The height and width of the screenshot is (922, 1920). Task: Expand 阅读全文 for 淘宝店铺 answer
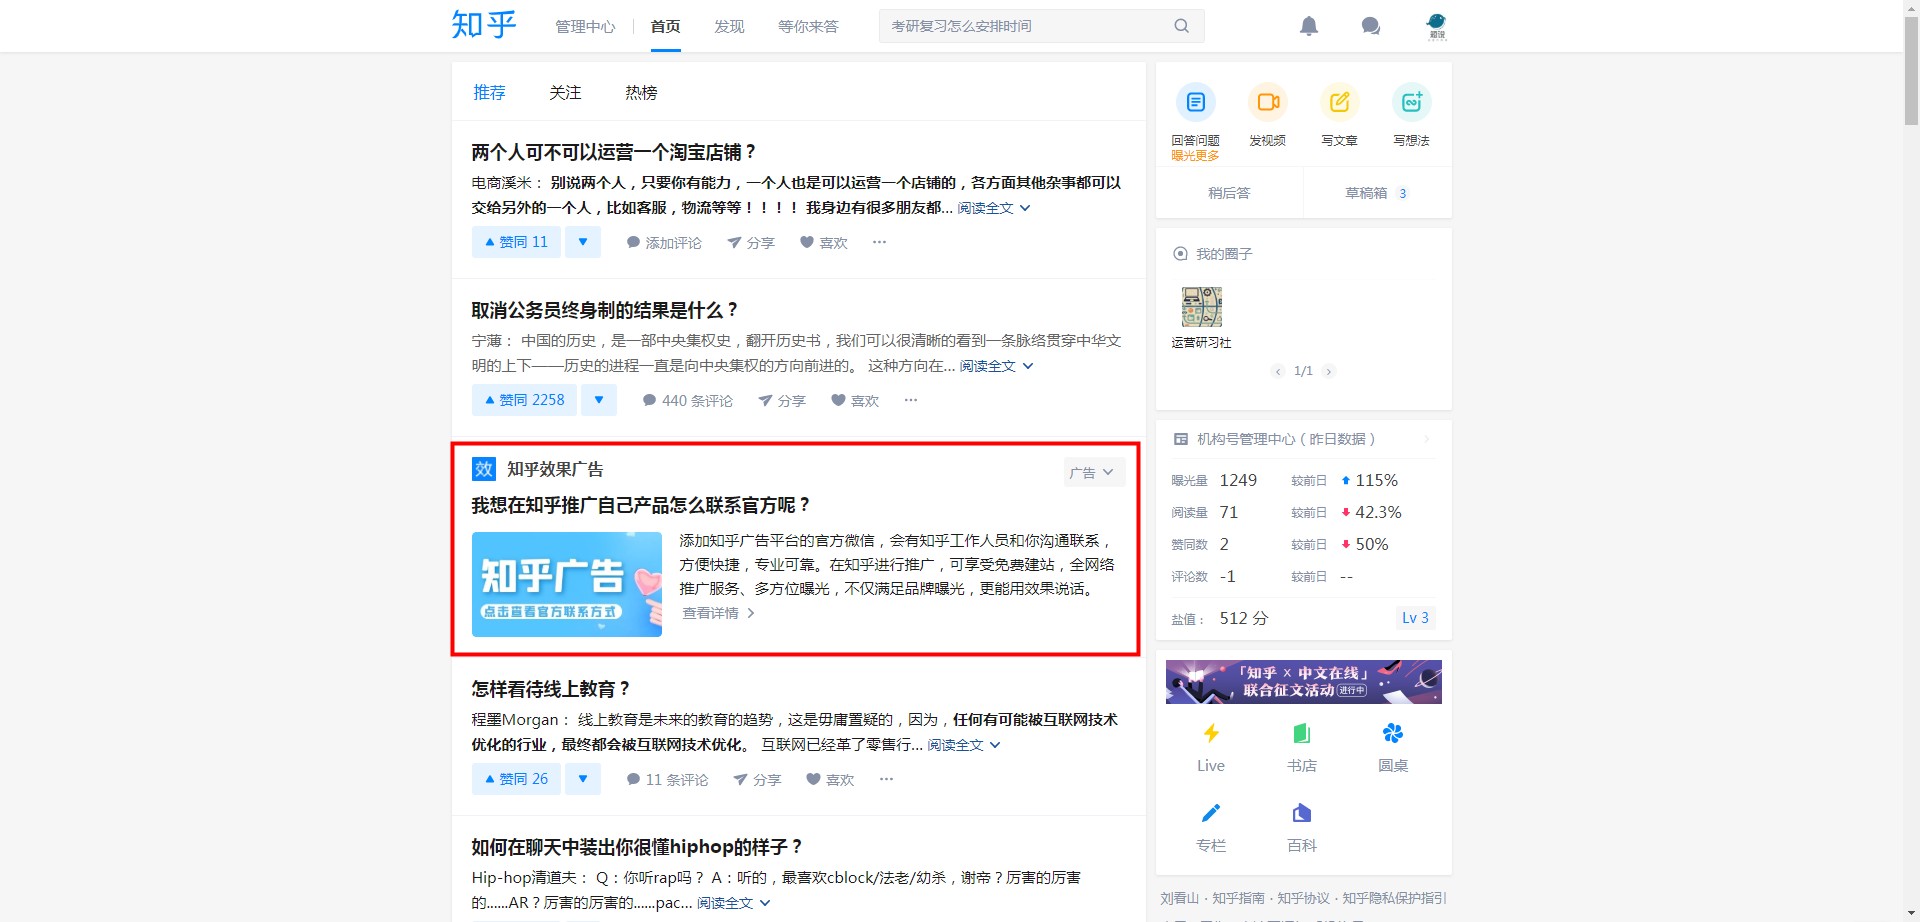point(994,208)
